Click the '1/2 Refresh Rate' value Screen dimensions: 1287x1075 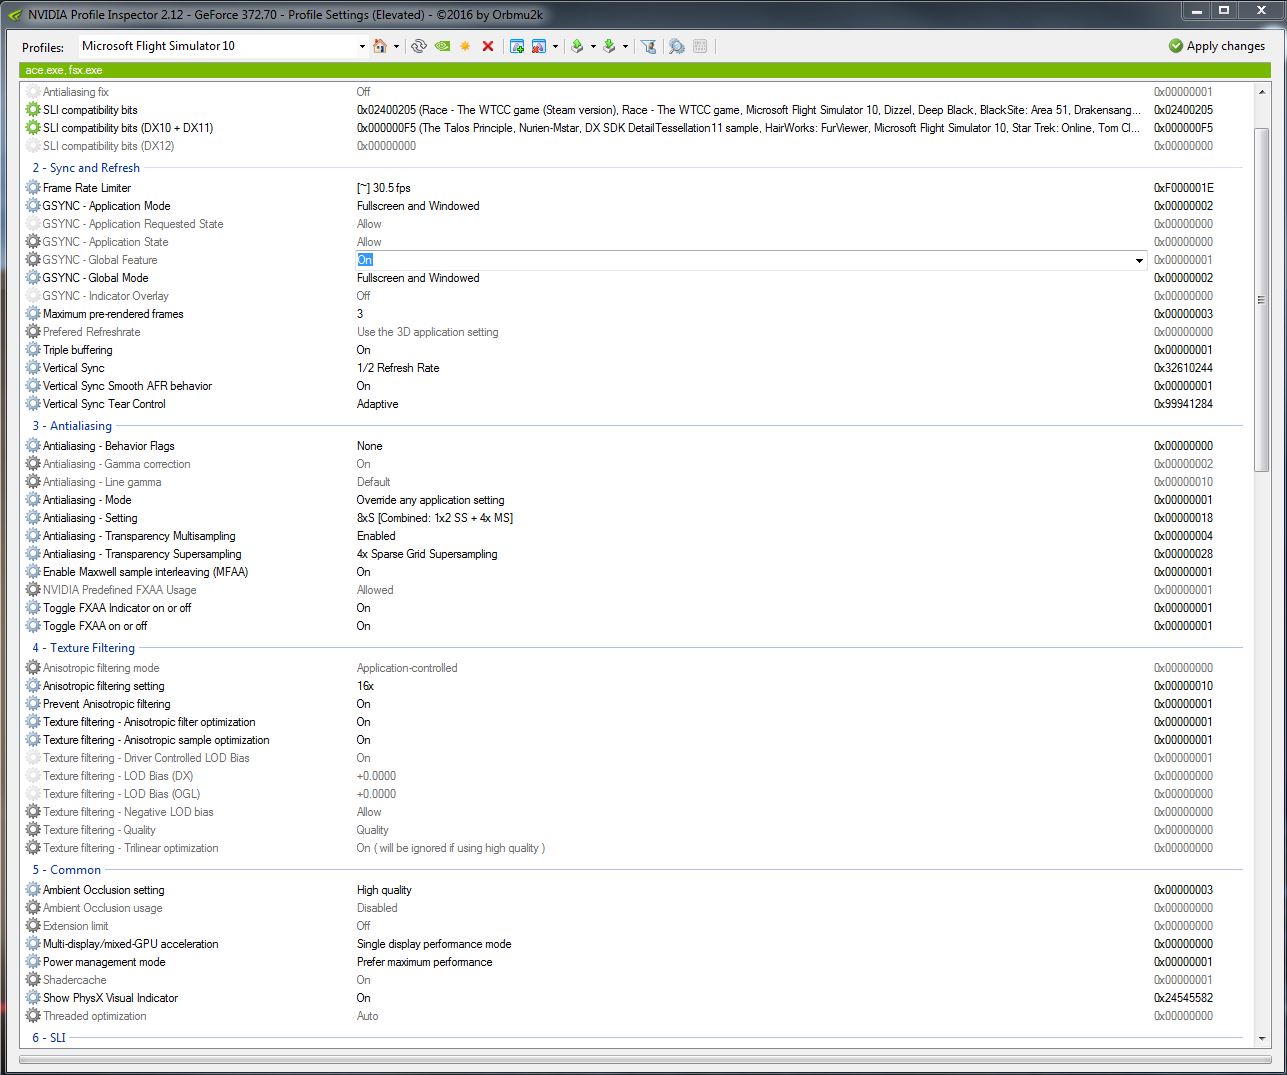(x=398, y=368)
